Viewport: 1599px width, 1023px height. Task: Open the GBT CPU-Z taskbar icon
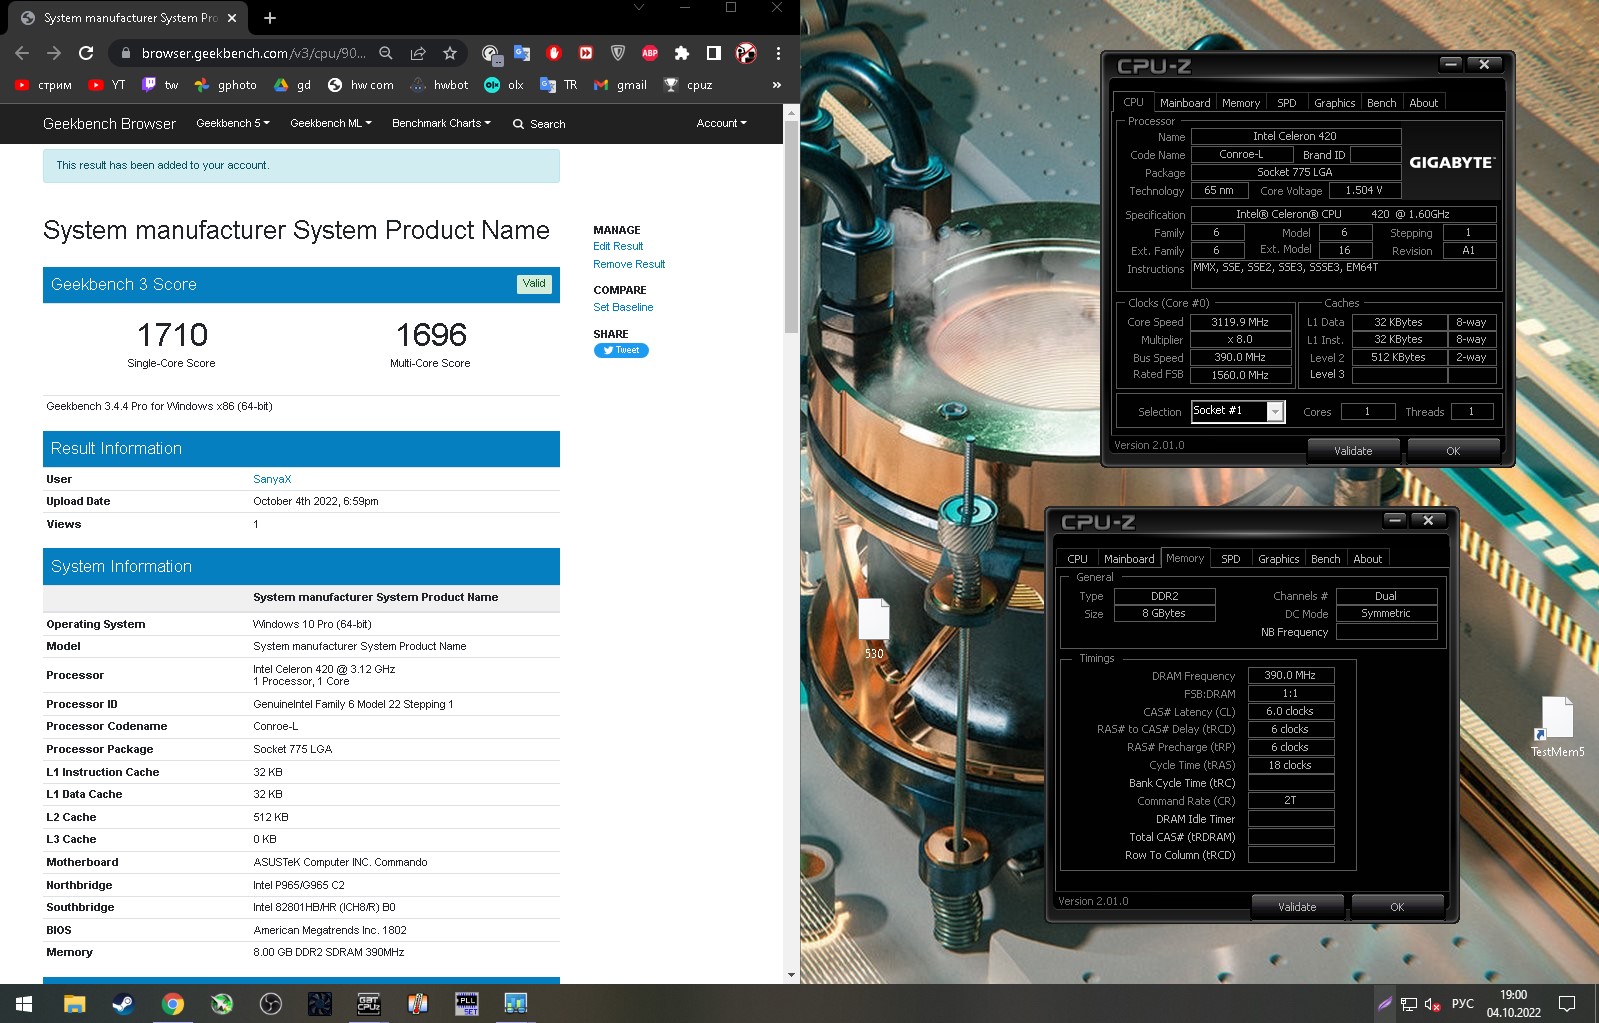click(369, 1003)
